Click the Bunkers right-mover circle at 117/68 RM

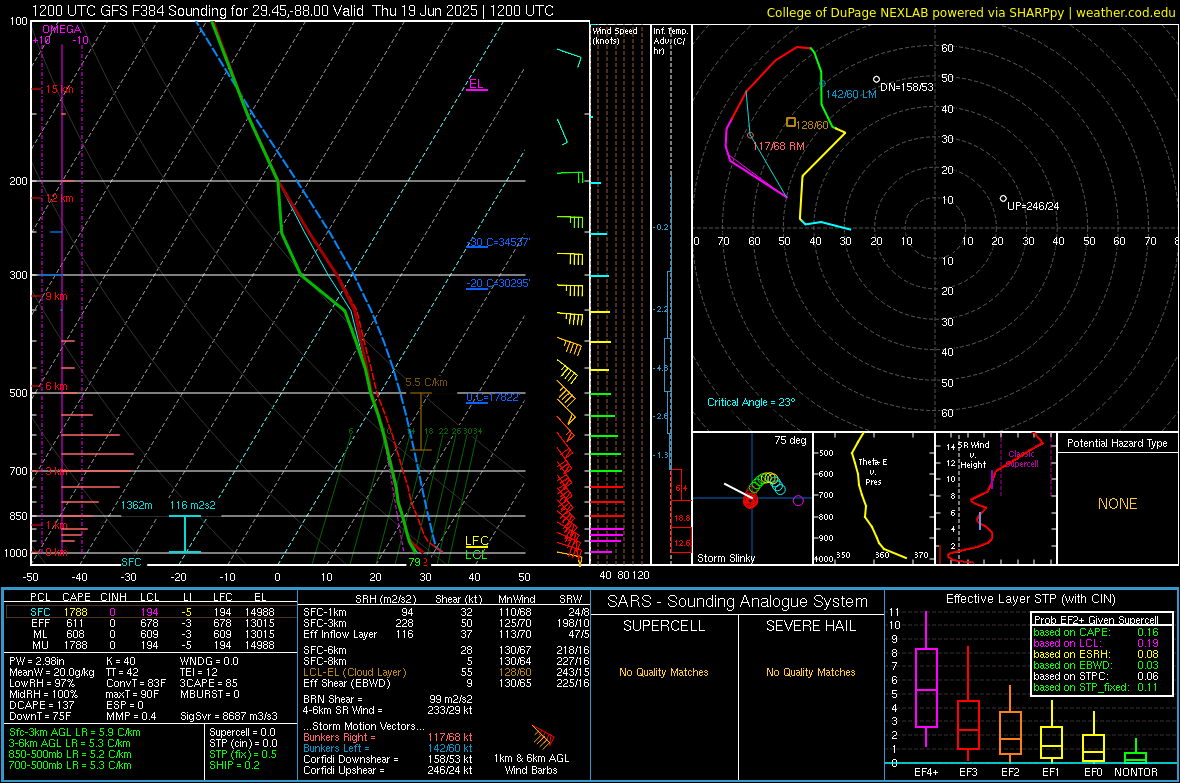(750, 136)
